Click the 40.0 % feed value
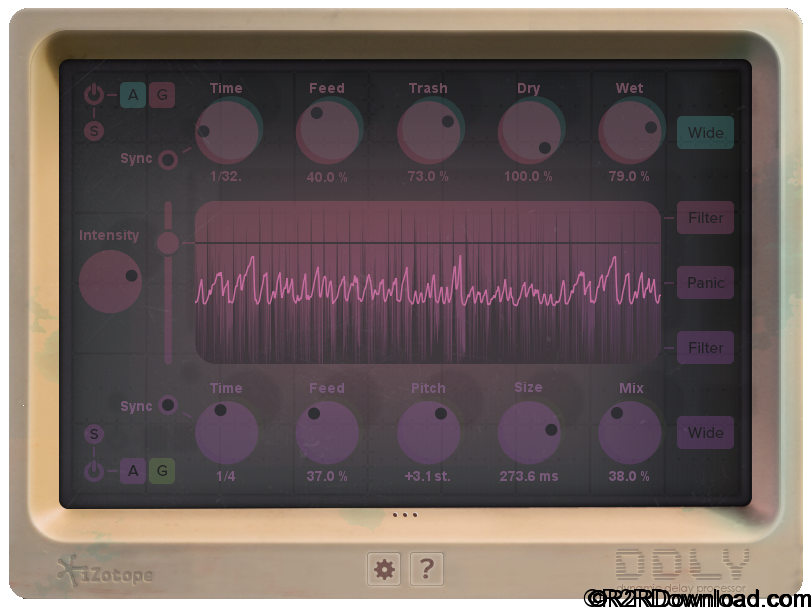This screenshot has height=607, width=811. click(x=327, y=177)
